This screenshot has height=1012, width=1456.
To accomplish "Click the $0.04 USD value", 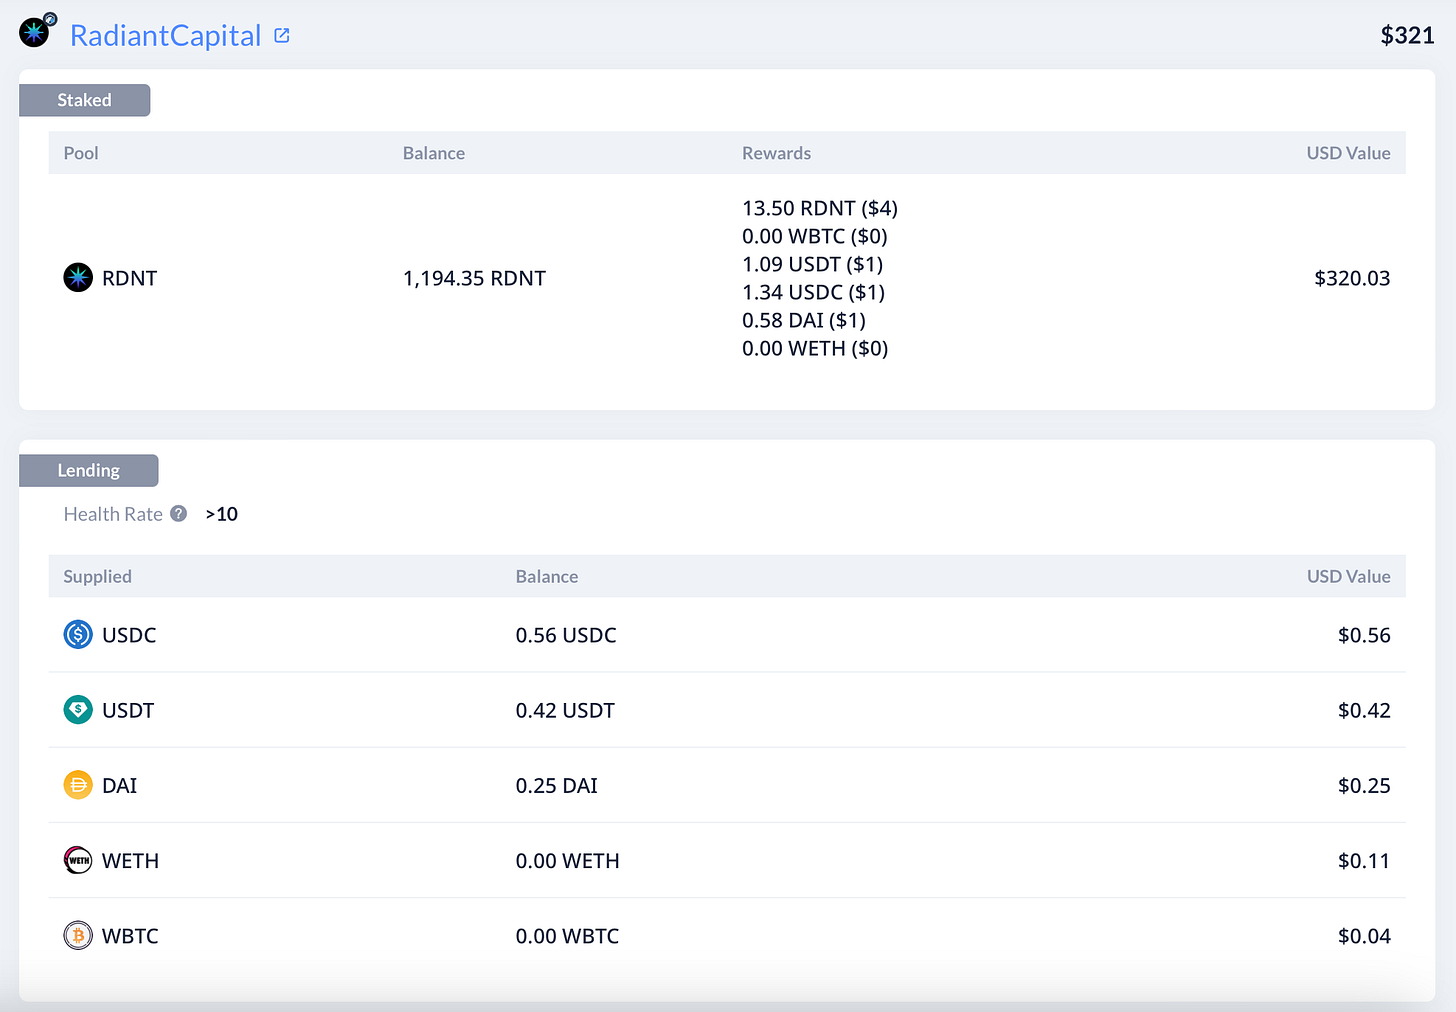I will (1364, 935).
